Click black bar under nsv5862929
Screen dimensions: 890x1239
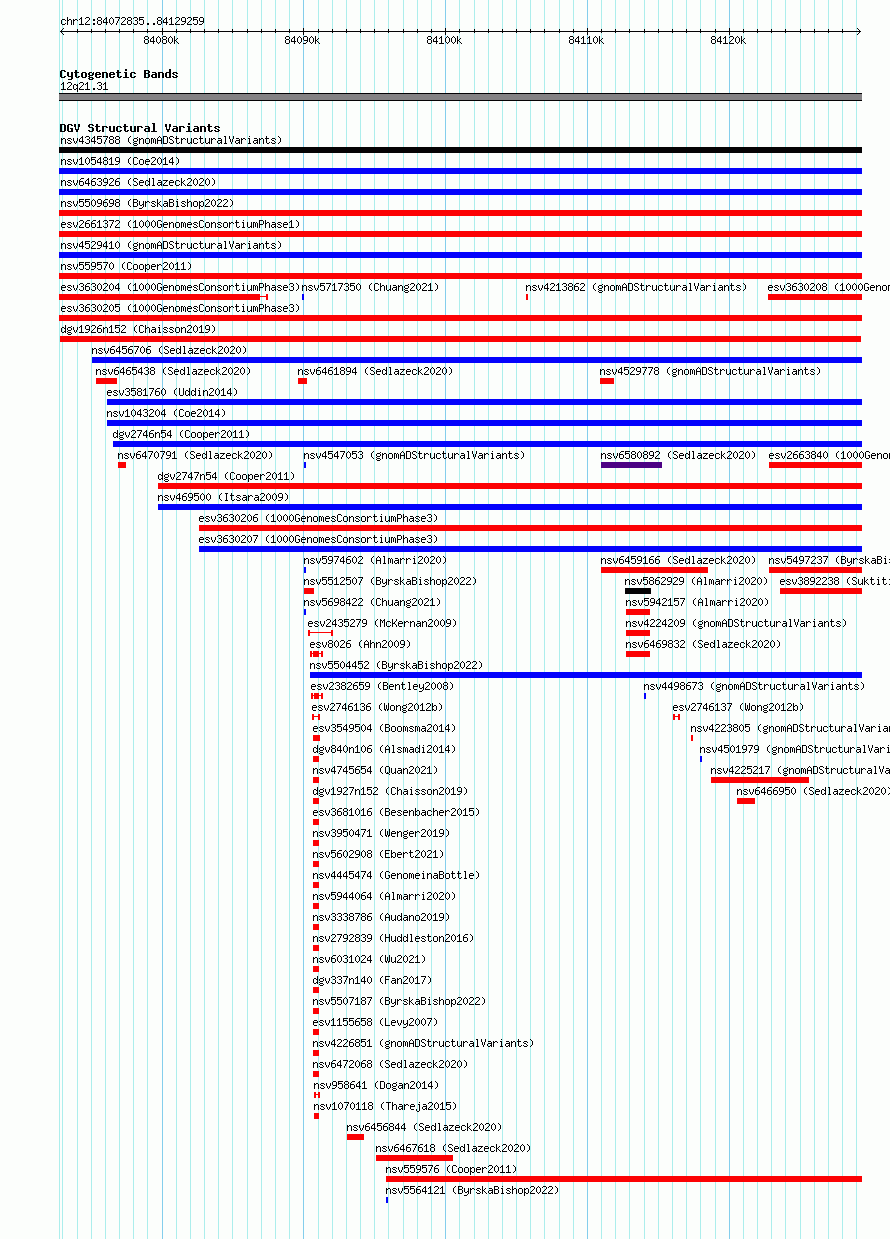click(x=638, y=591)
